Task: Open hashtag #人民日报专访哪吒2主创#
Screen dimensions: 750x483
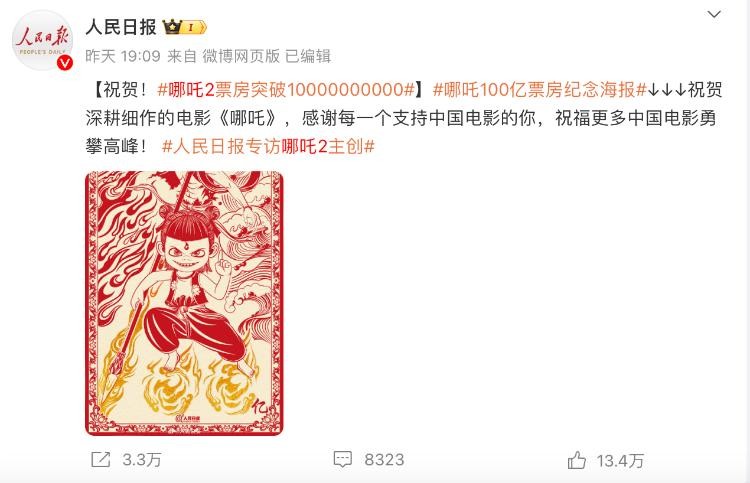Action: pyautogui.click(x=268, y=146)
